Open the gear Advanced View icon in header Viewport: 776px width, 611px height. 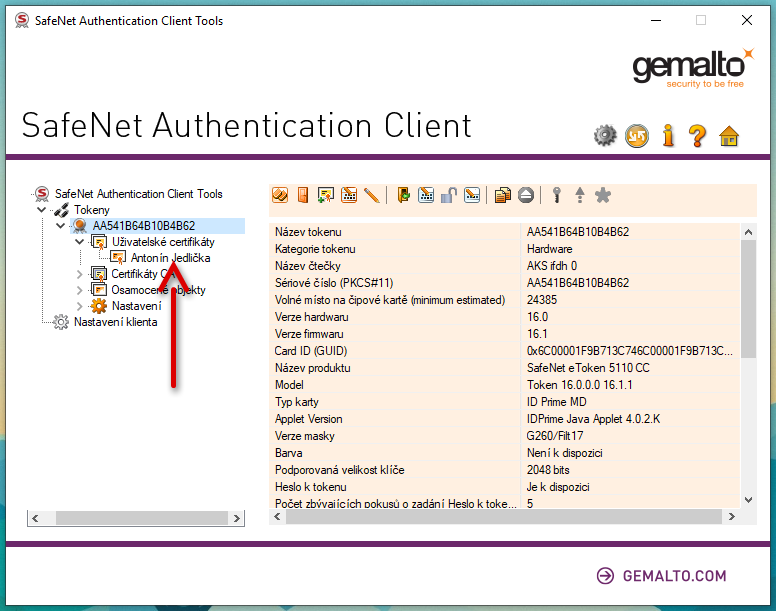[605, 136]
